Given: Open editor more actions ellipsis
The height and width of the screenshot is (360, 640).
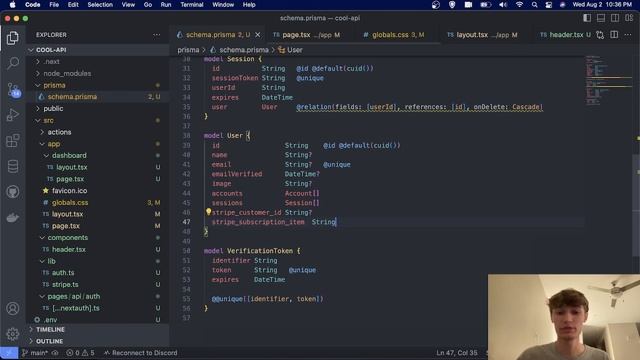Looking at the screenshot, I should [628, 35].
